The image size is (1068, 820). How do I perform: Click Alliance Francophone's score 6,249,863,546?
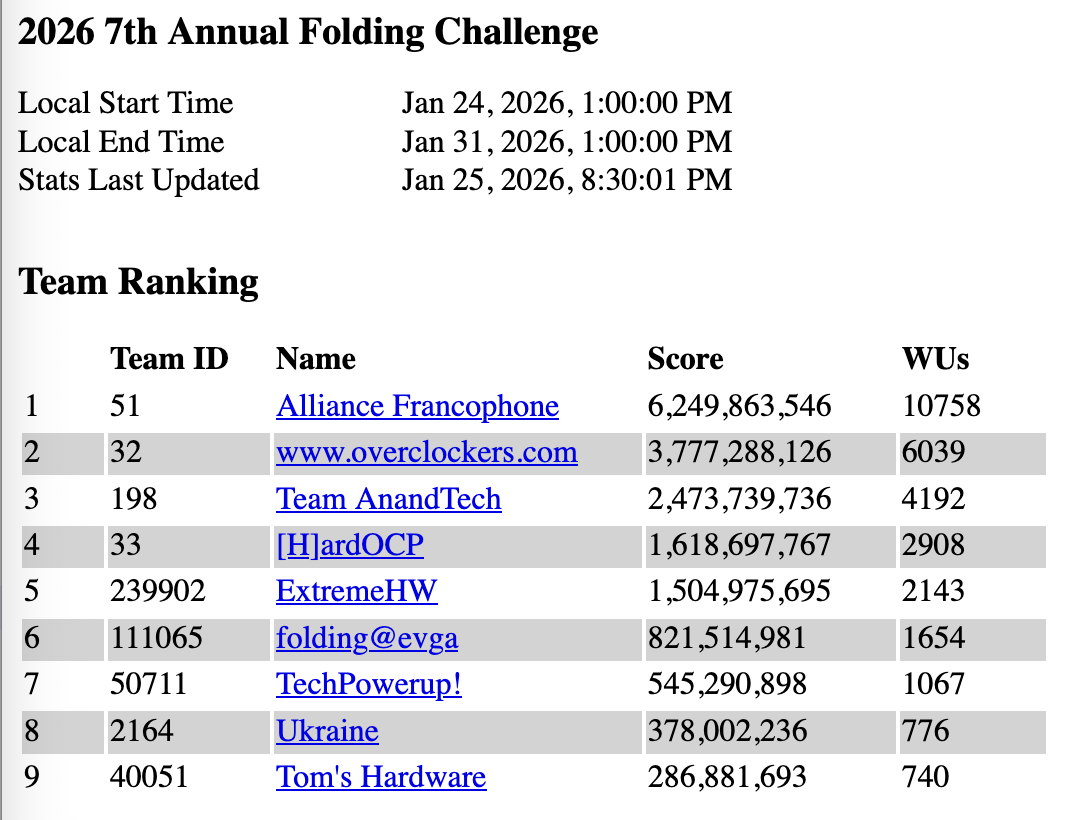(739, 406)
